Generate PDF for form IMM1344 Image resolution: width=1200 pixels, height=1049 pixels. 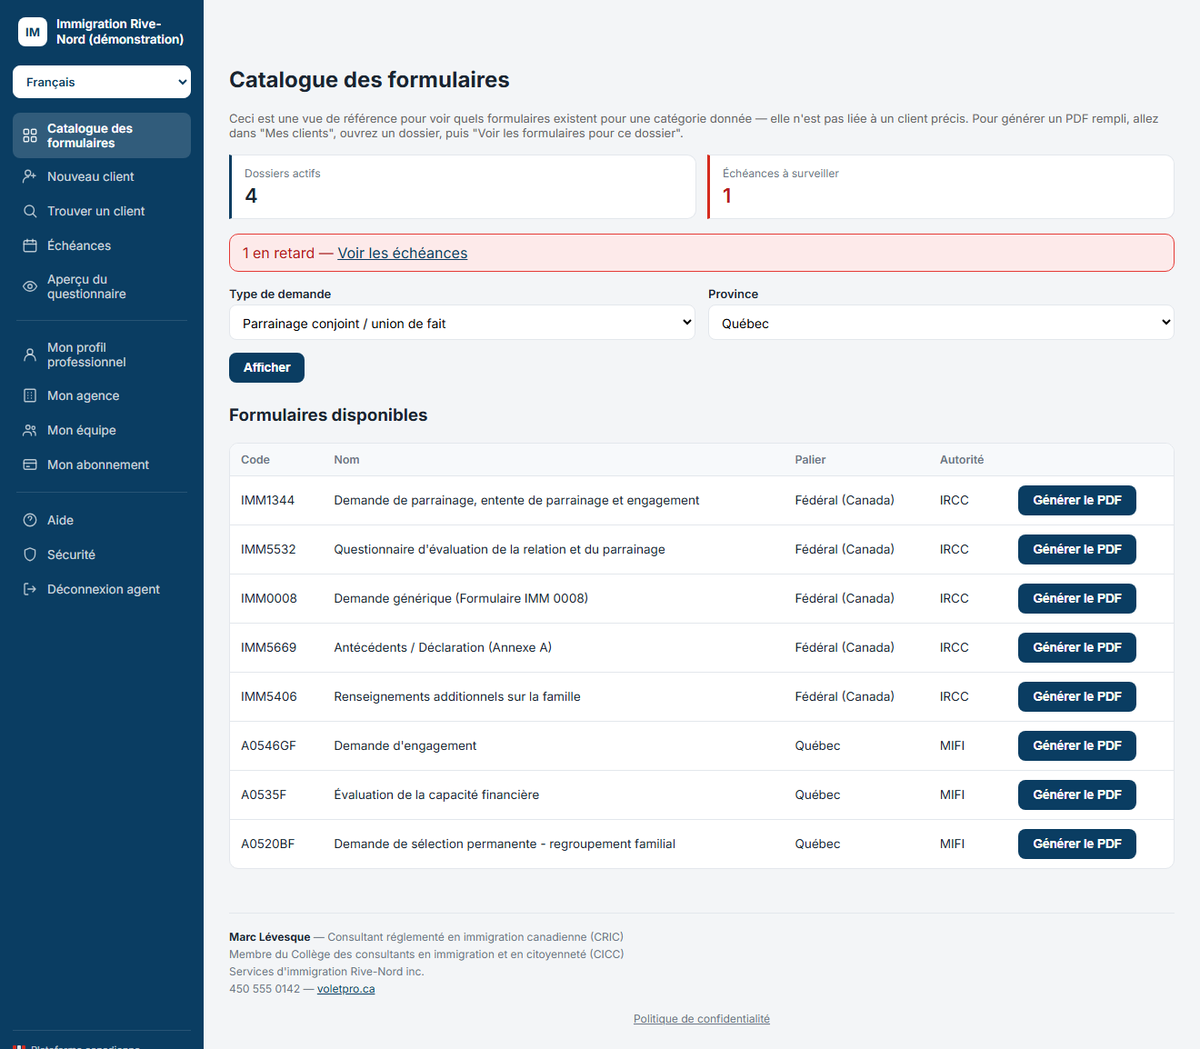pos(1077,500)
